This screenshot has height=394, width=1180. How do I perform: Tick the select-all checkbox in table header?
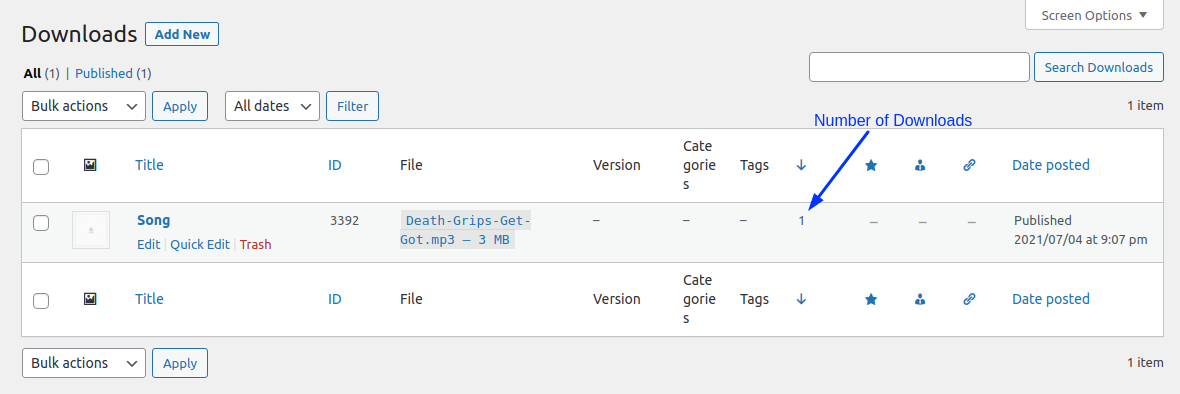pos(41,167)
